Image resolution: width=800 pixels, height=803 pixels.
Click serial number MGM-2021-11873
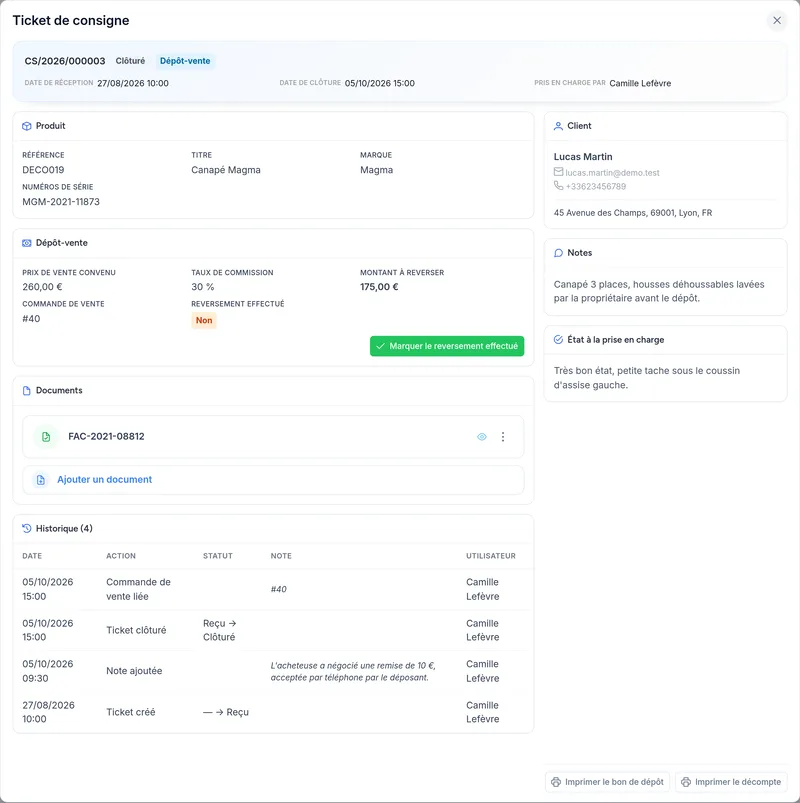(x=61, y=202)
